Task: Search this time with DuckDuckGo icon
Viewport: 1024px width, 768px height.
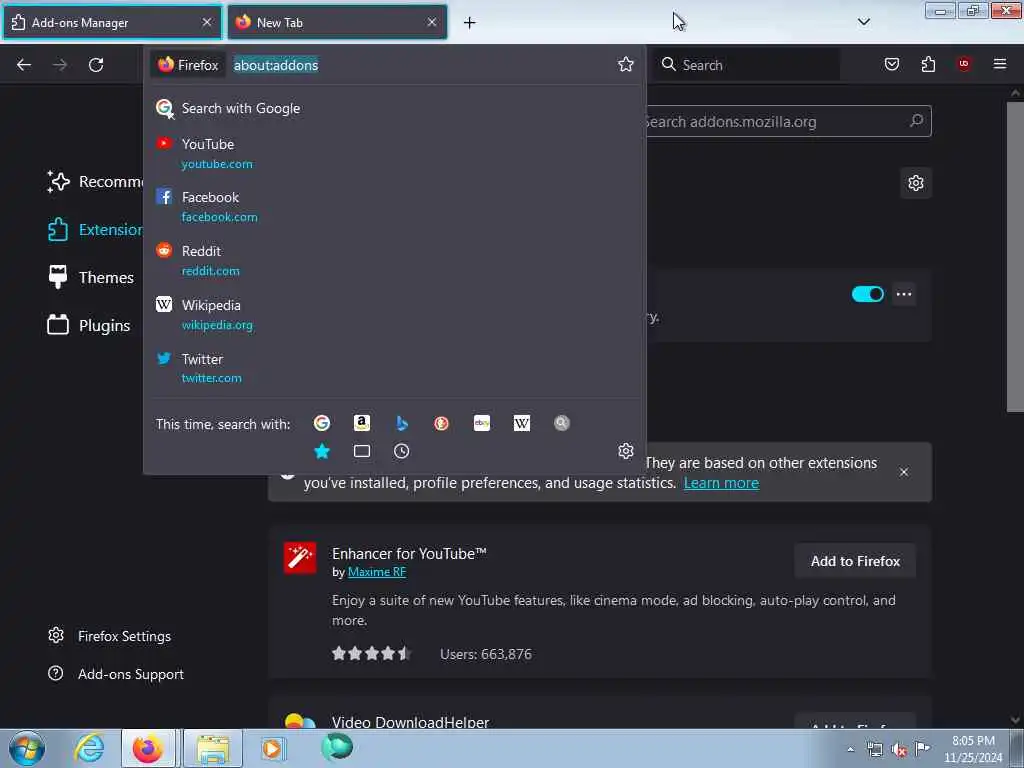Action: tap(441, 423)
